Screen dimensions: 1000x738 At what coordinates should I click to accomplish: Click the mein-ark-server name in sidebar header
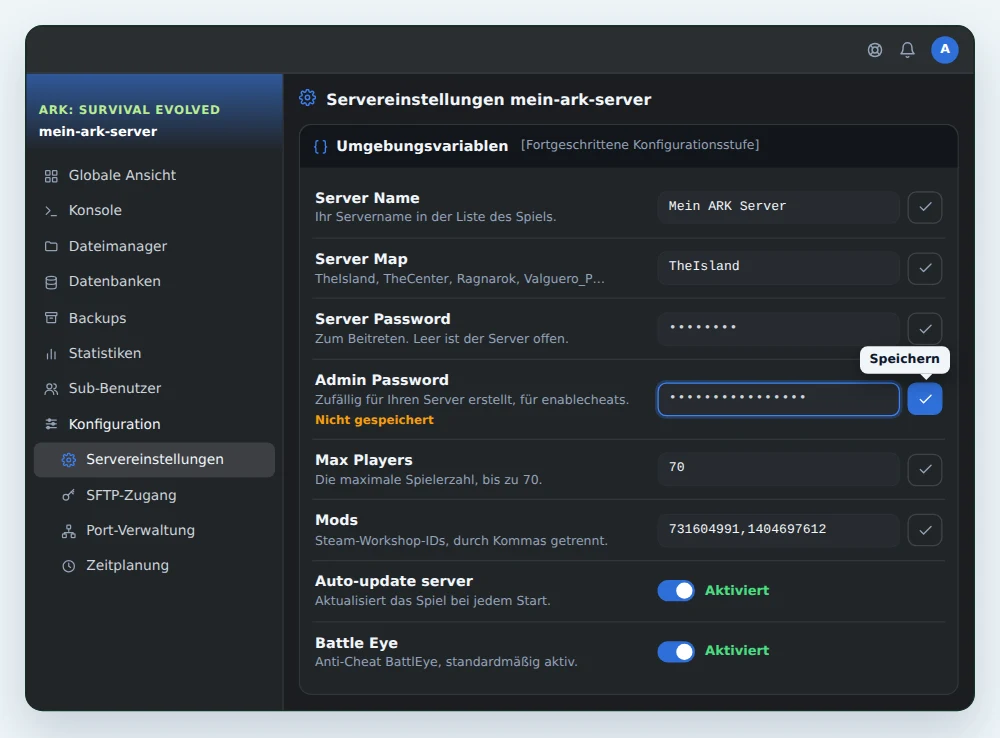(98, 131)
